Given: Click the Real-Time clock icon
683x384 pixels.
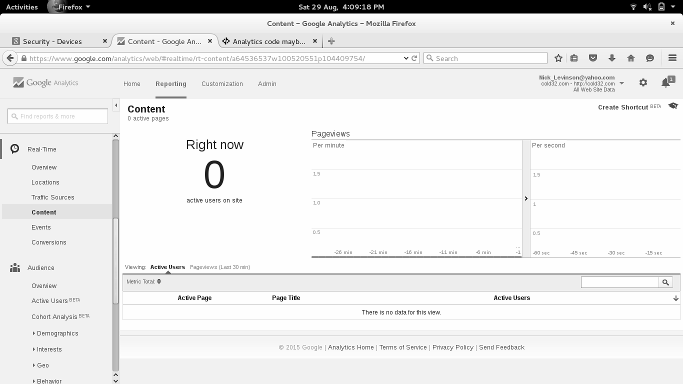Looking at the screenshot, I should coord(15,149).
